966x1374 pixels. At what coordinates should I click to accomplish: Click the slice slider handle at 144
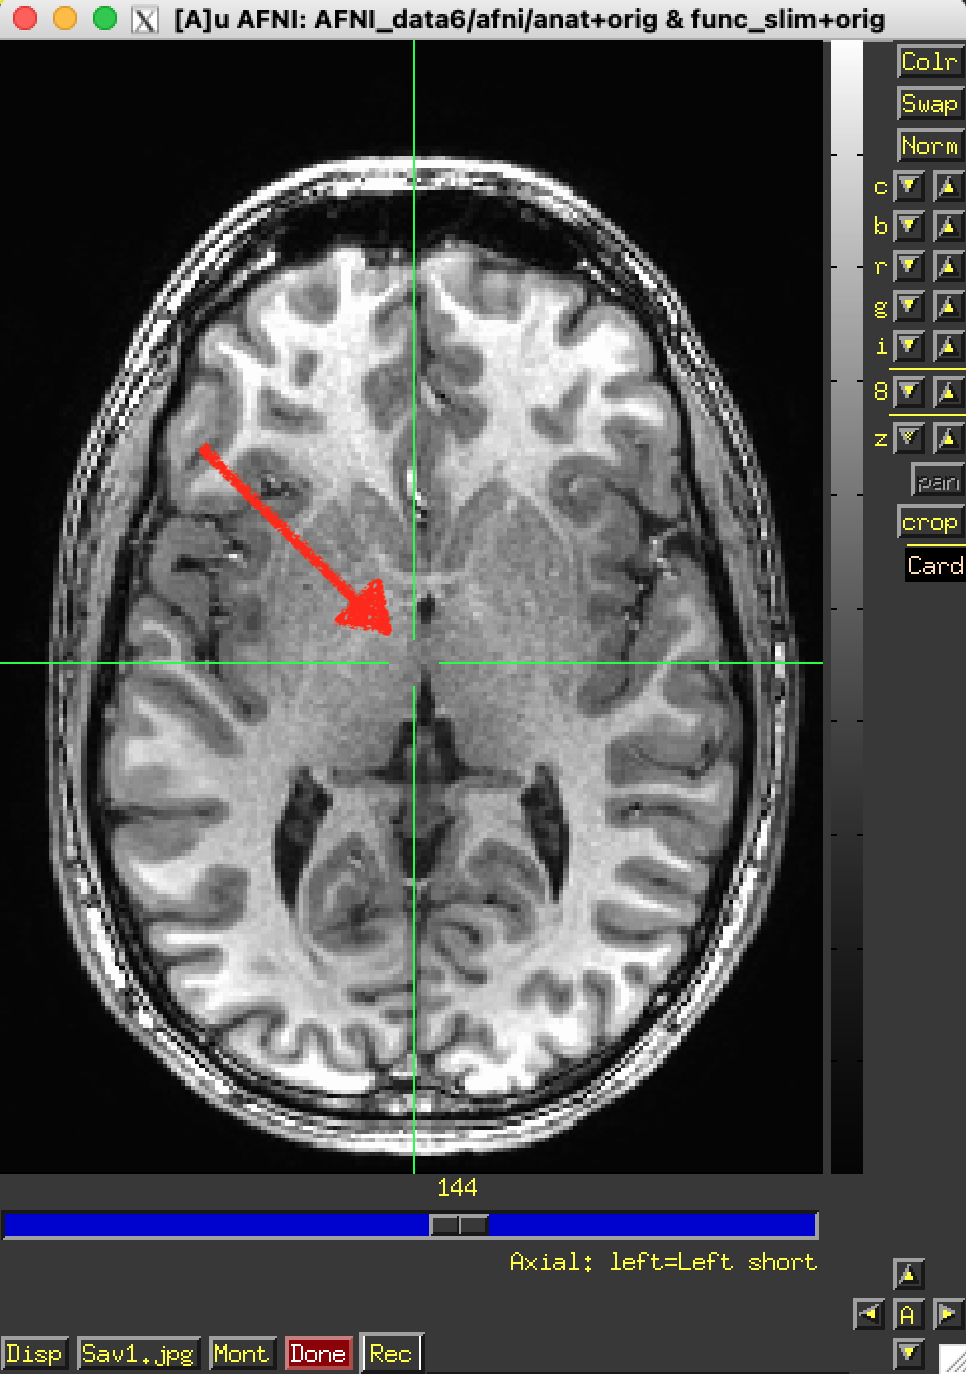point(459,1225)
